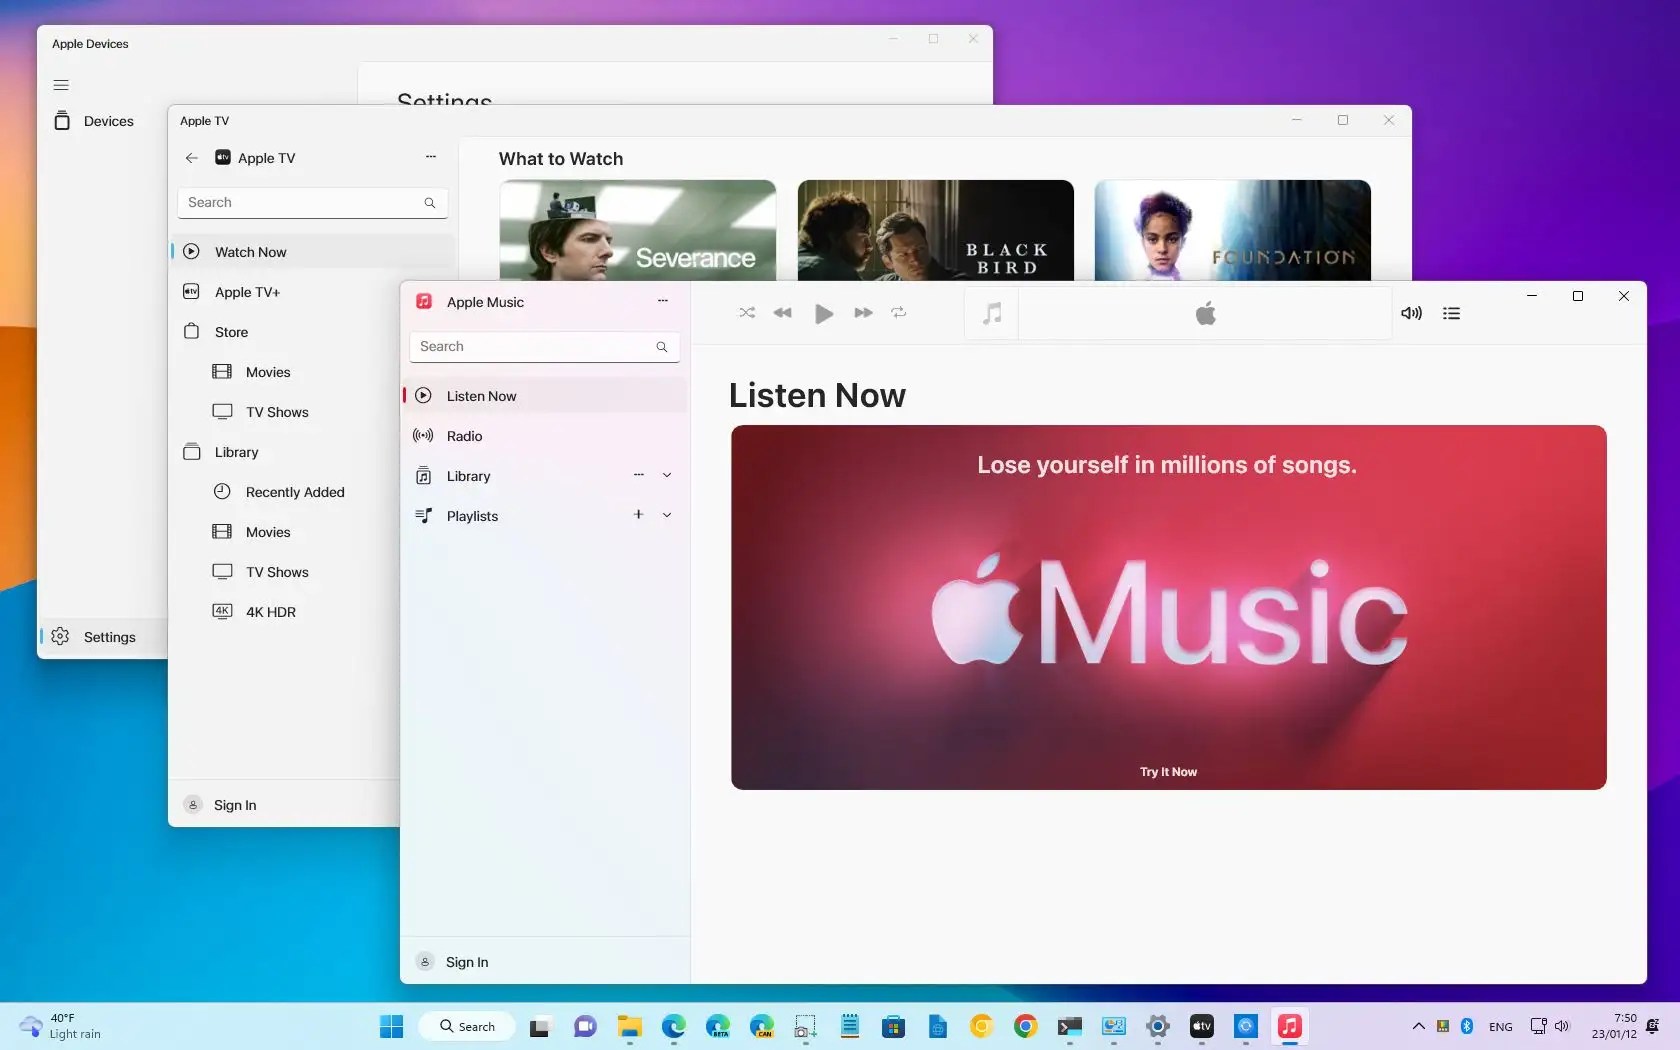
Task: Toggle repeat mode in Apple Music
Action: click(x=898, y=313)
